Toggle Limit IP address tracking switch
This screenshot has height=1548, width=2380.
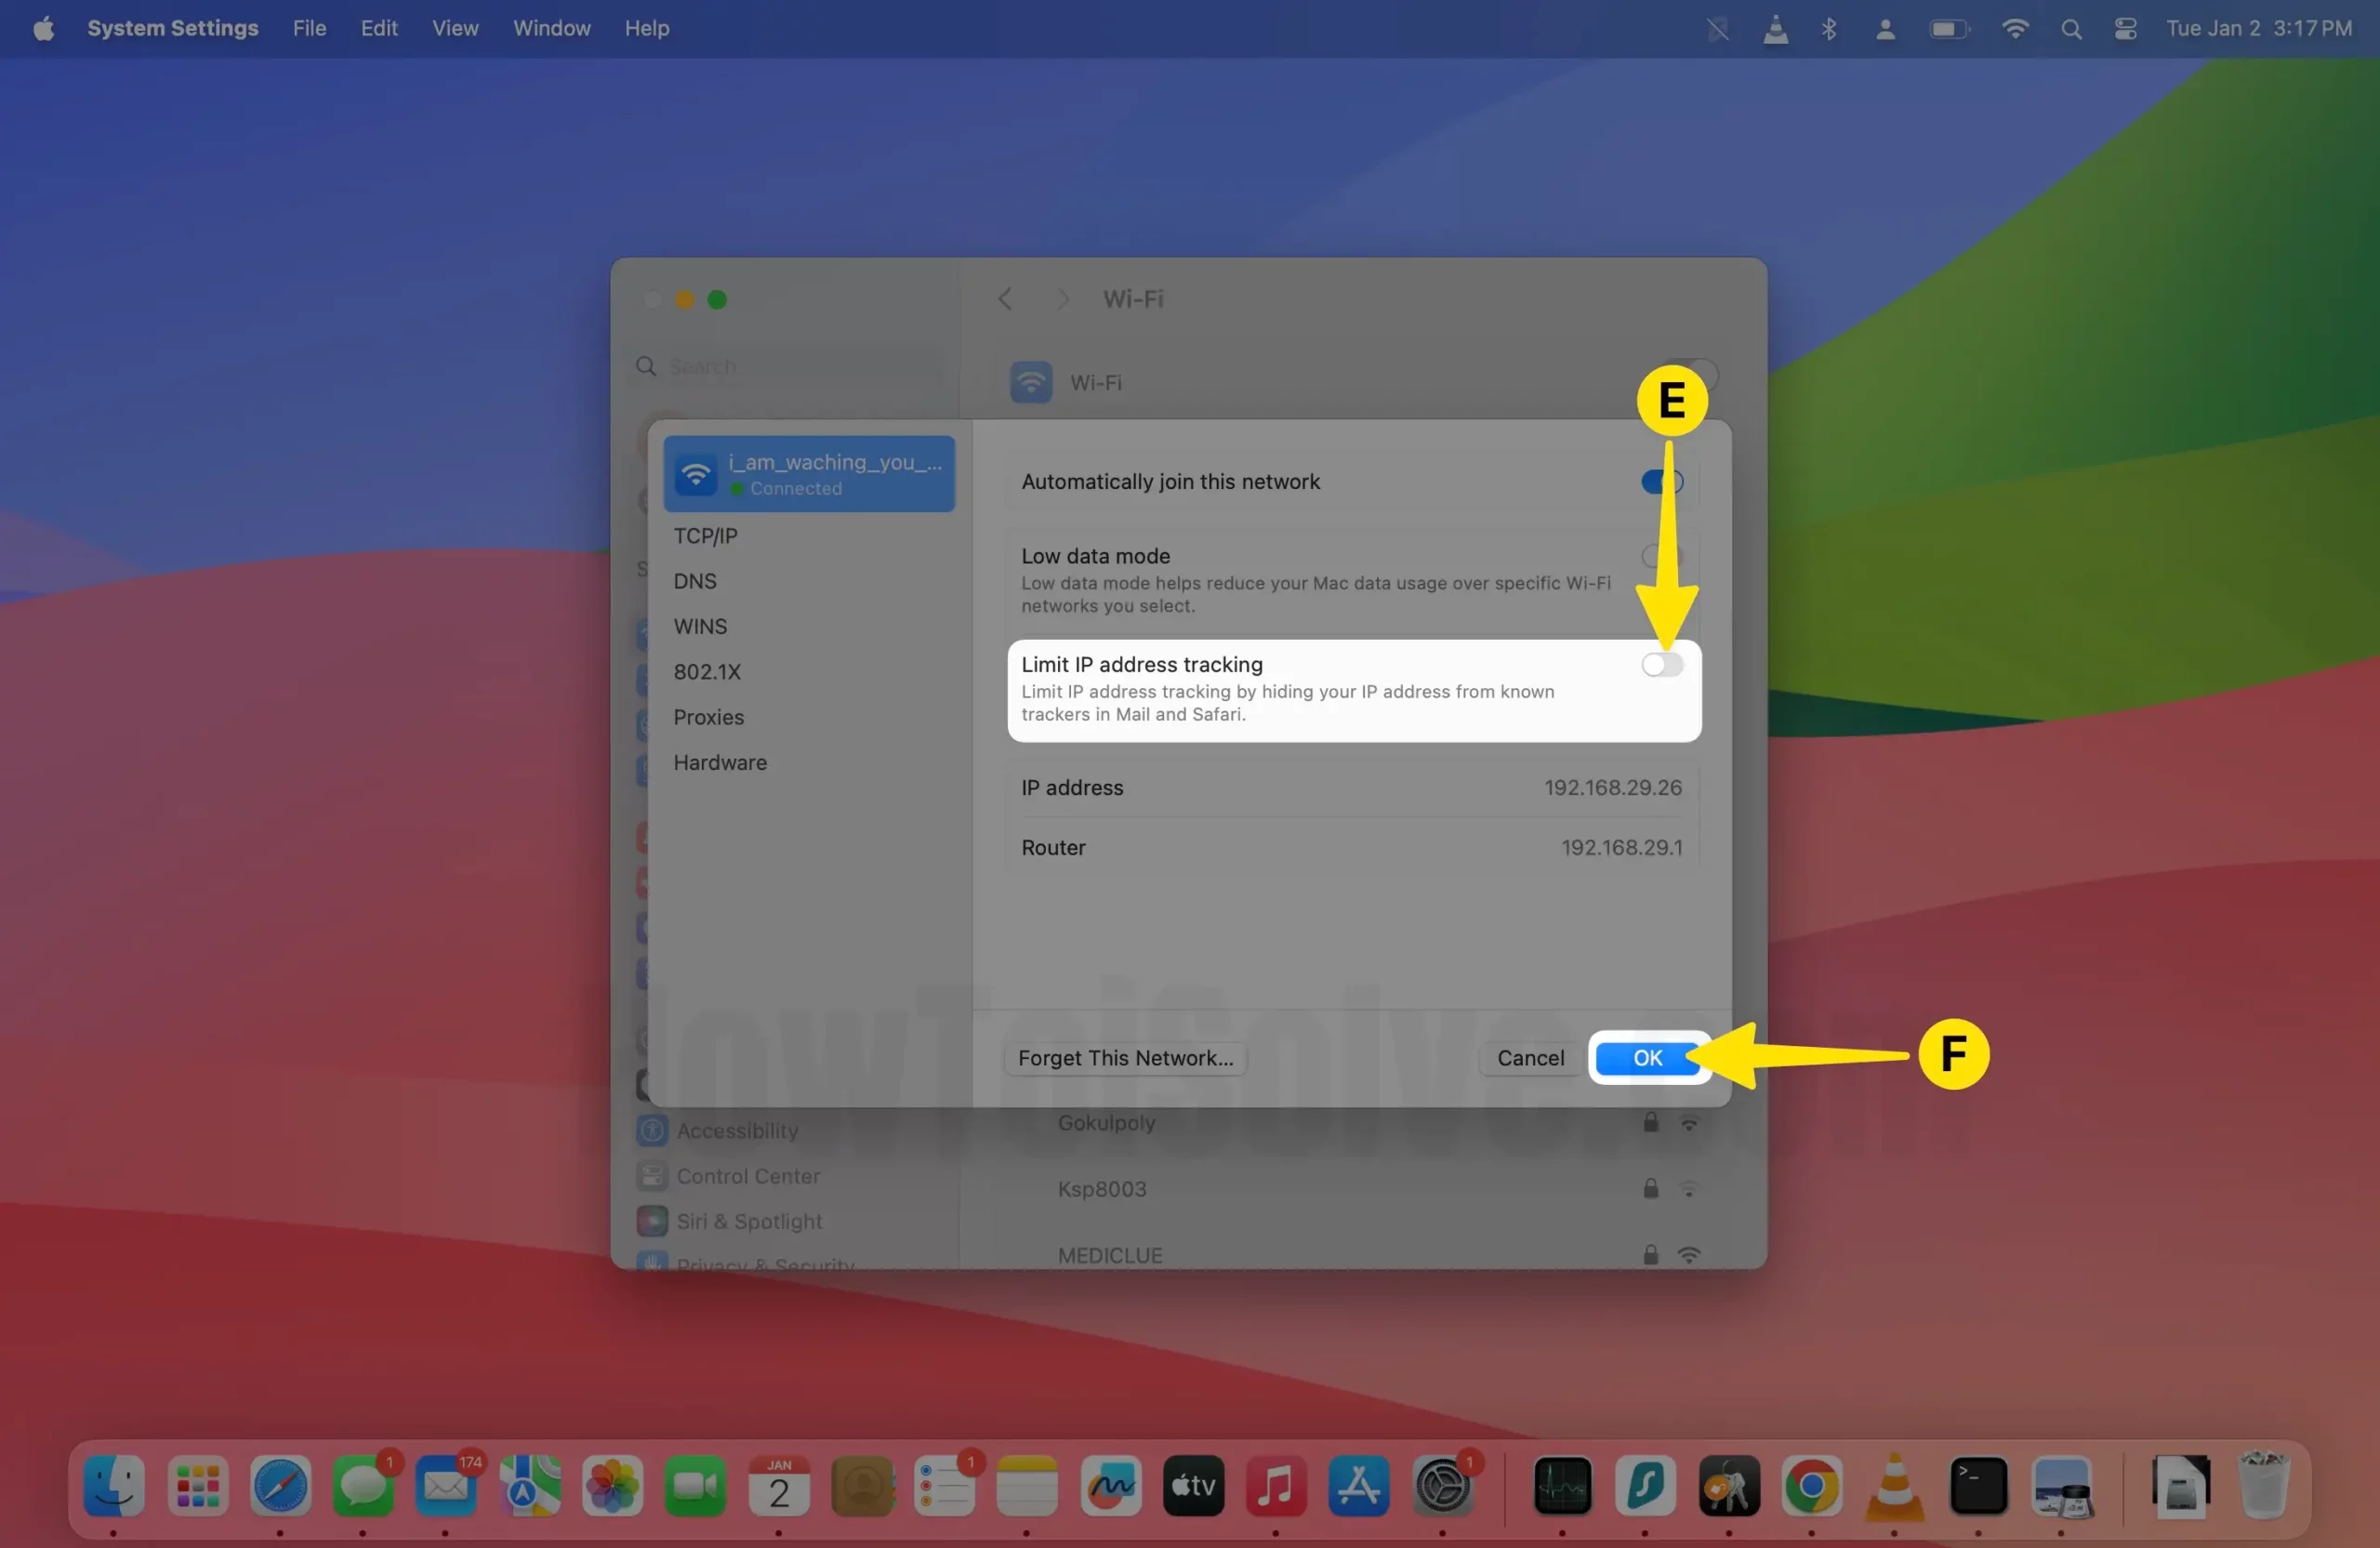[x=1661, y=665]
